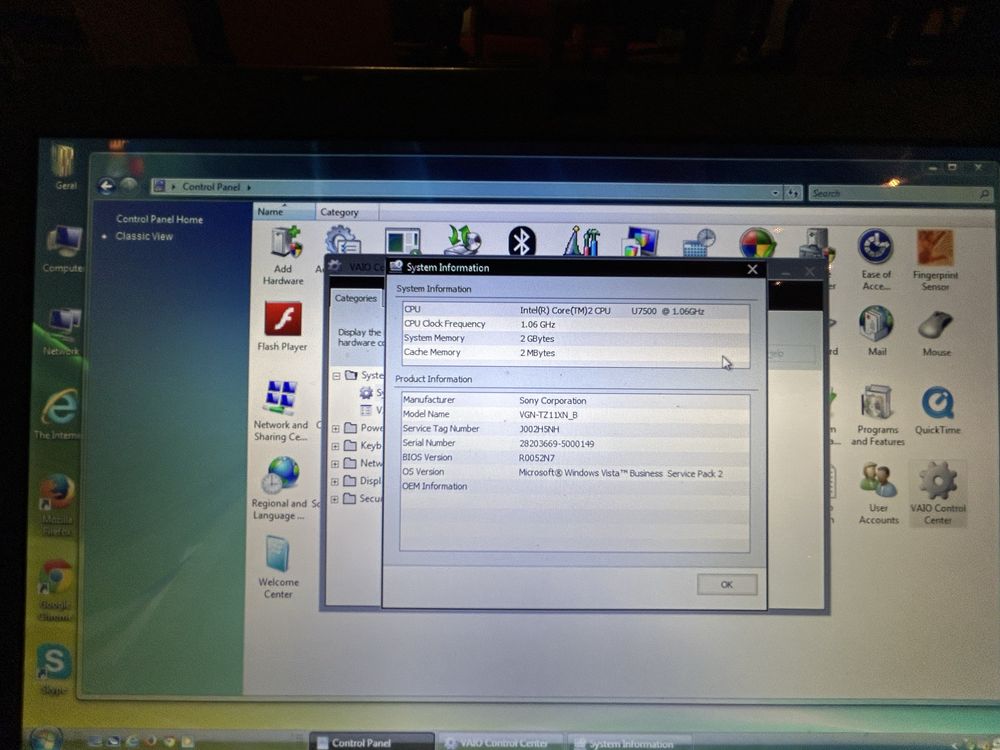Select the Manufacturer Sony Corporation row
This screenshot has height=750, width=1000.
pyautogui.click(x=575, y=400)
